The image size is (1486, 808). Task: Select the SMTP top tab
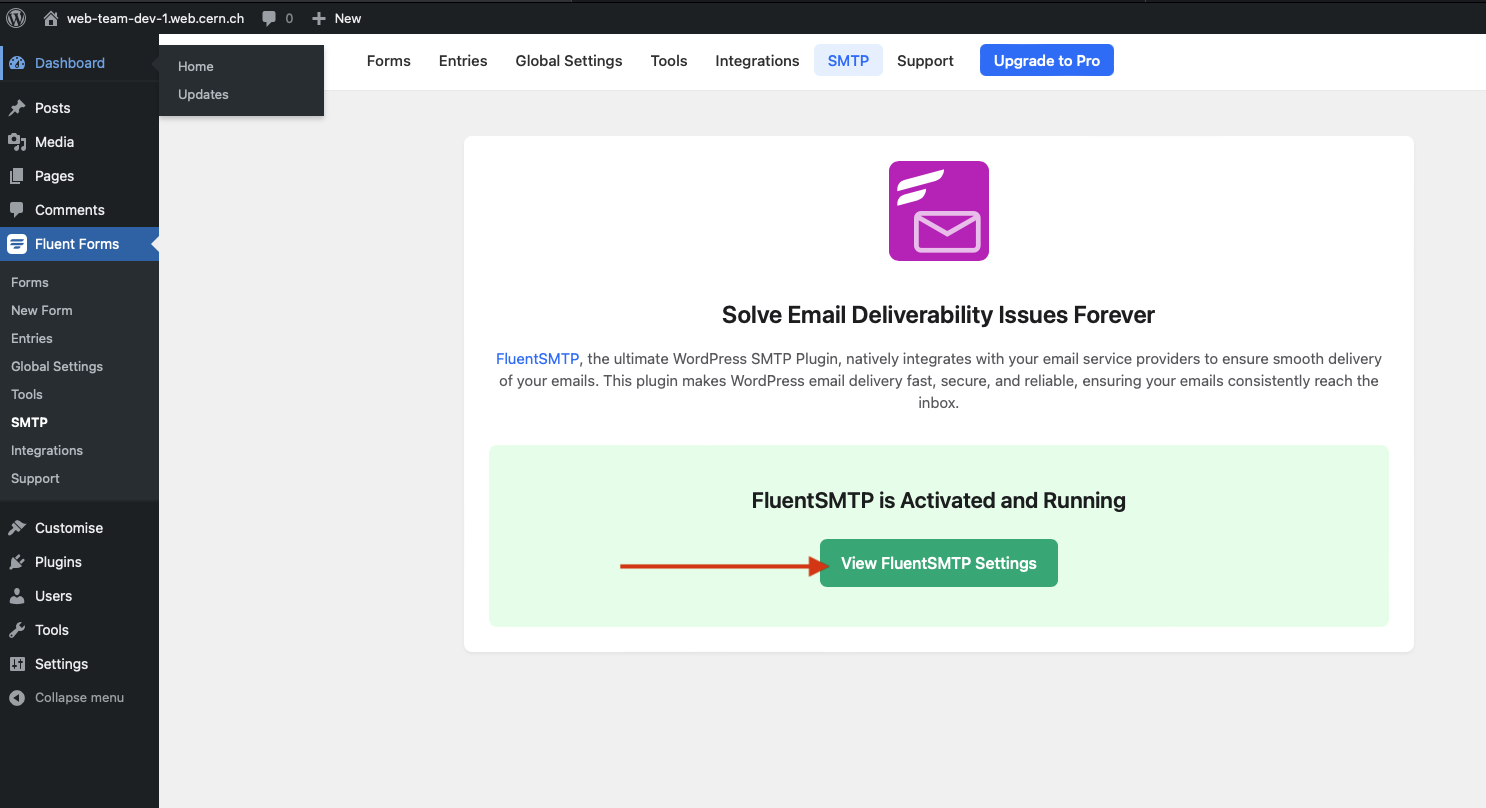[848, 61]
